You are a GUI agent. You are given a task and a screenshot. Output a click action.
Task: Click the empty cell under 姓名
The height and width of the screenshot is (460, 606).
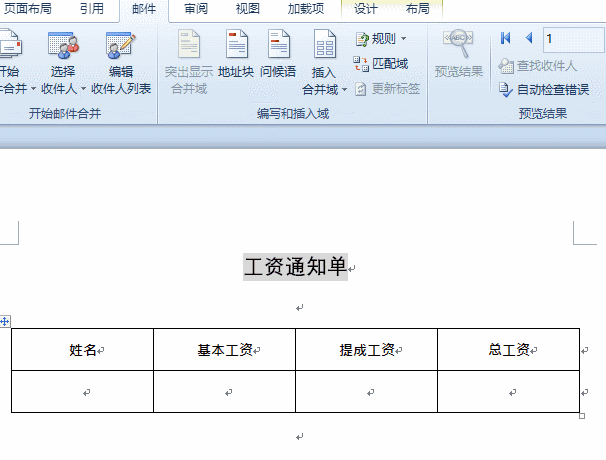(x=82, y=392)
